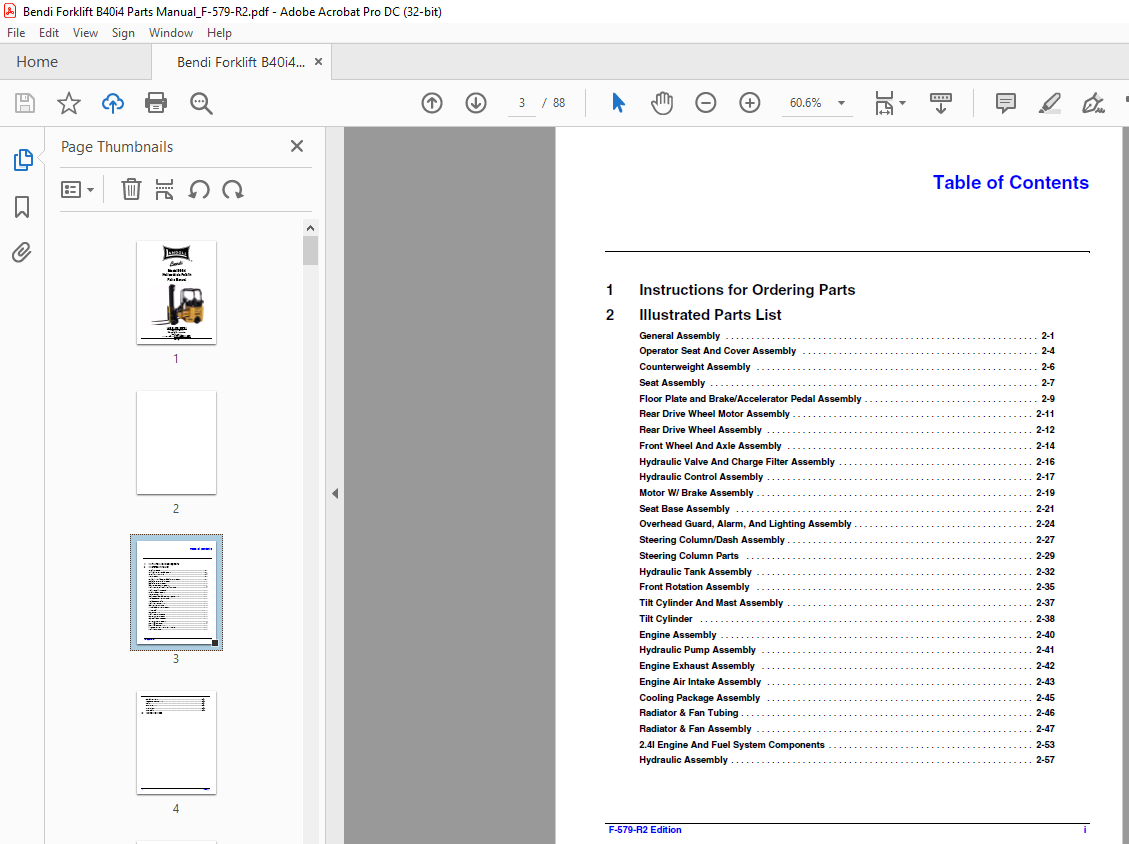Image resolution: width=1129 pixels, height=844 pixels.
Task: Add the document to starred favorites
Action: [69, 103]
